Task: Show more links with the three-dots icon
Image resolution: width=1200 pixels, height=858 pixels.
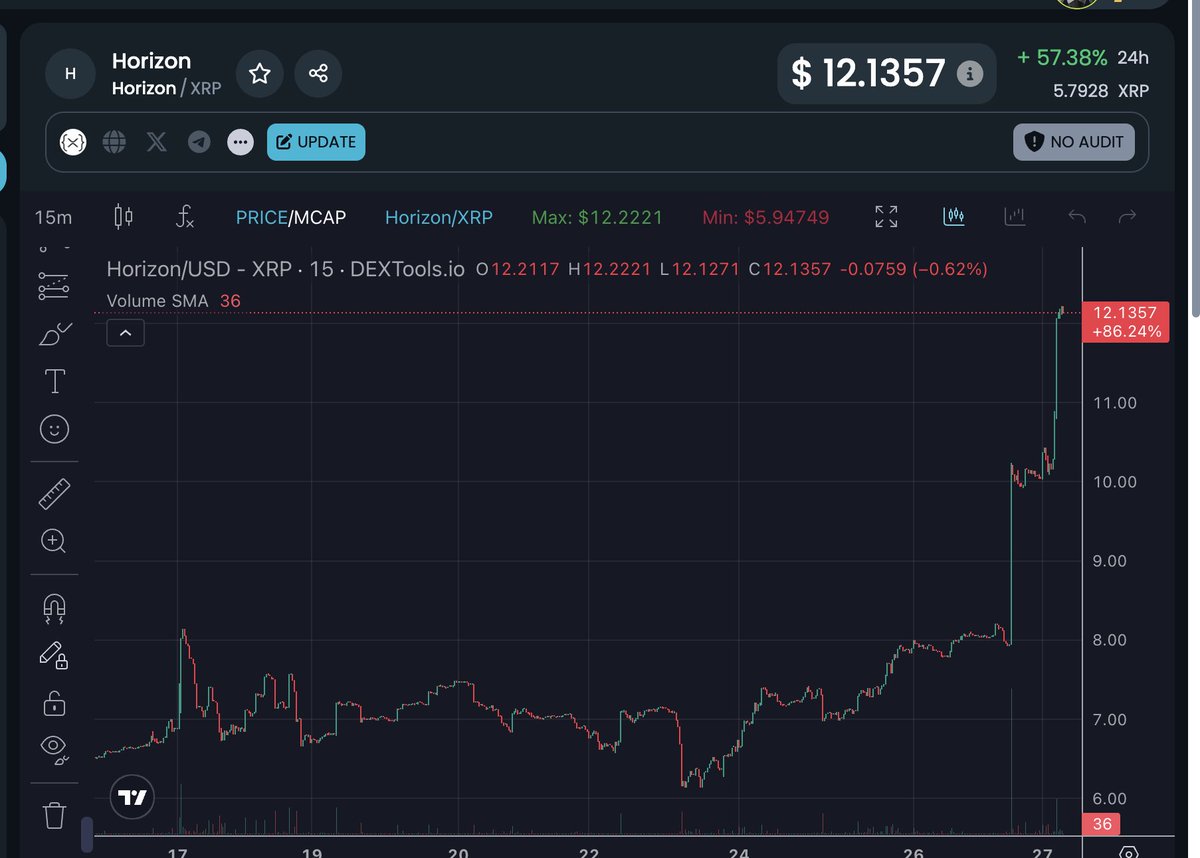Action: click(x=240, y=142)
